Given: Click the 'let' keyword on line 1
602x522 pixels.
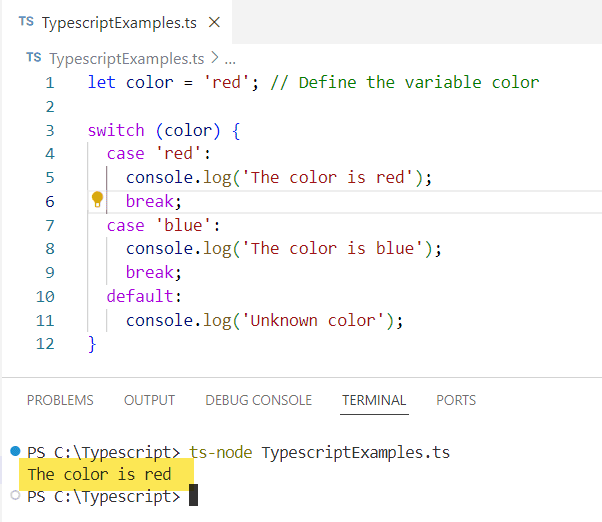Looking at the screenshot, I should point(102,82).
